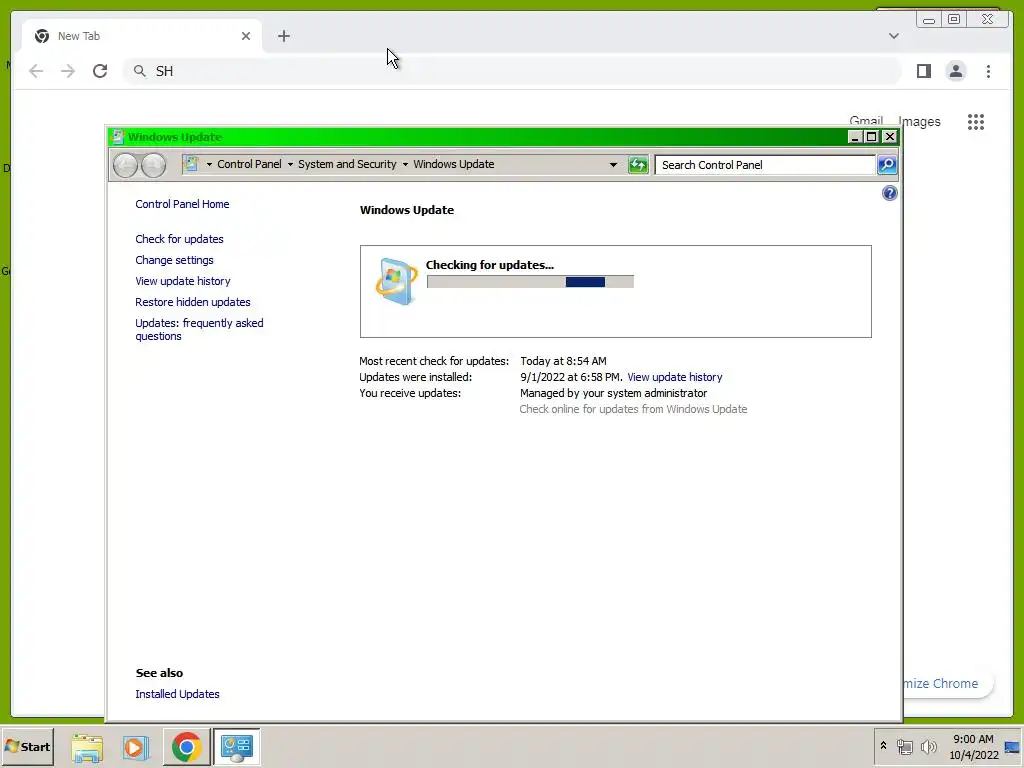
Task: Open View update history in sidebar
Action: pos(183,281)
